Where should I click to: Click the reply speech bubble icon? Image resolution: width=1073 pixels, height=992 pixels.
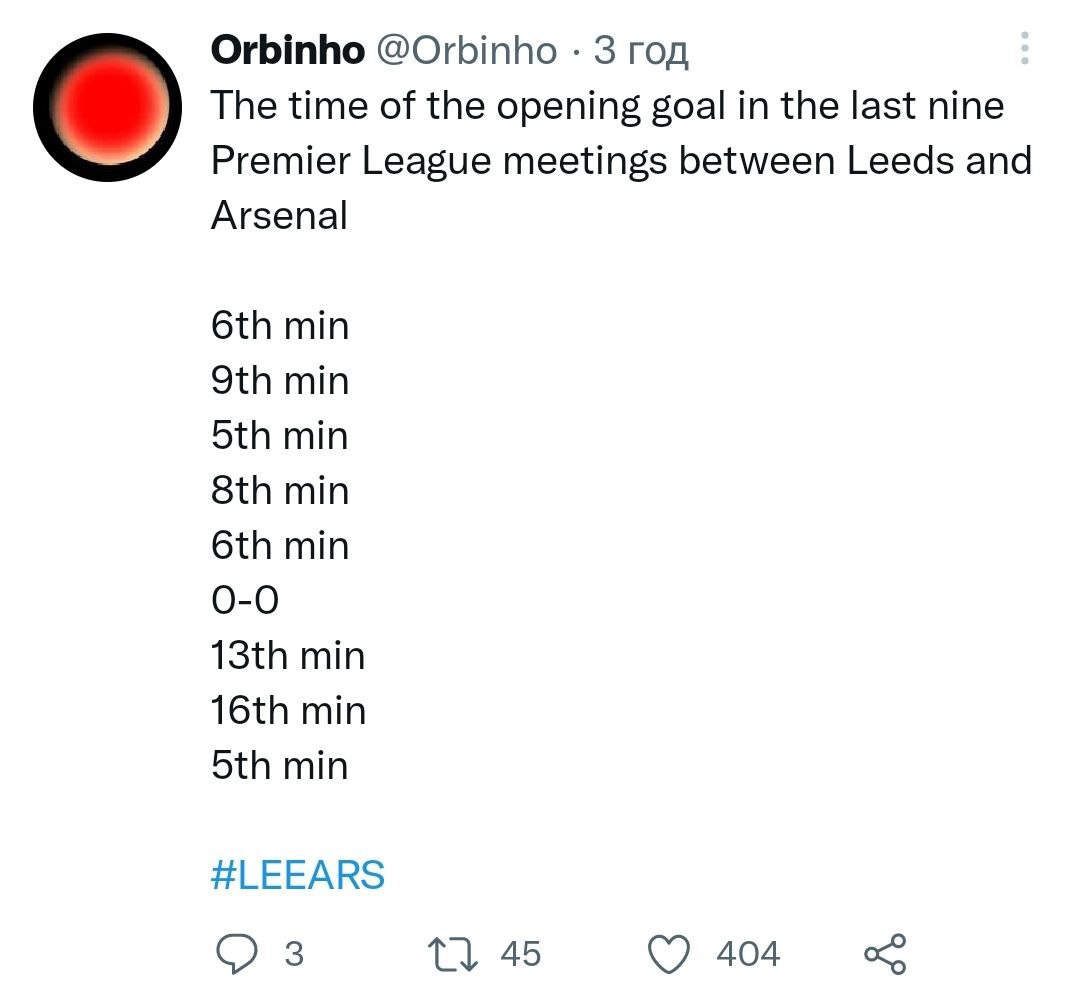[x=239, y=953]
